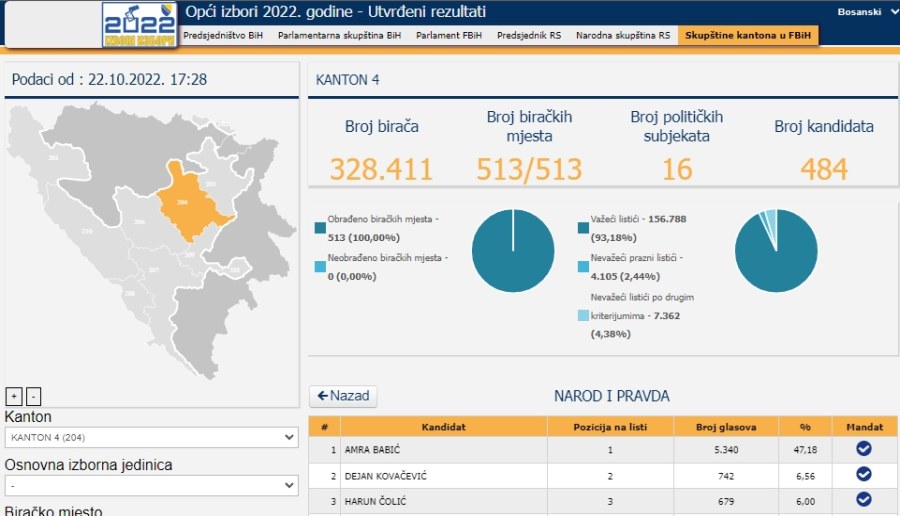This screenshot has width=900, height=516.
Task: Click the polling stations pie chart
Action: point(513,251)
